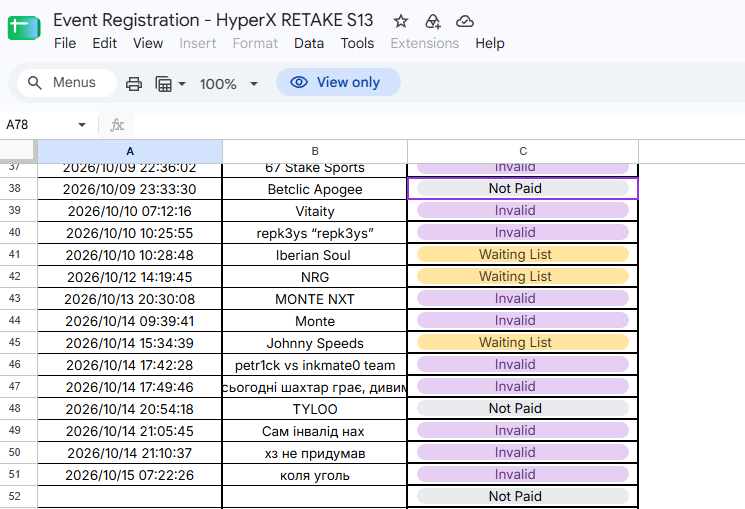Image resolution: width=745 pixels, height=509 pixels.
Task: Click the move to Drive icon
Action: pyautogui.click(x=432, y=21)
